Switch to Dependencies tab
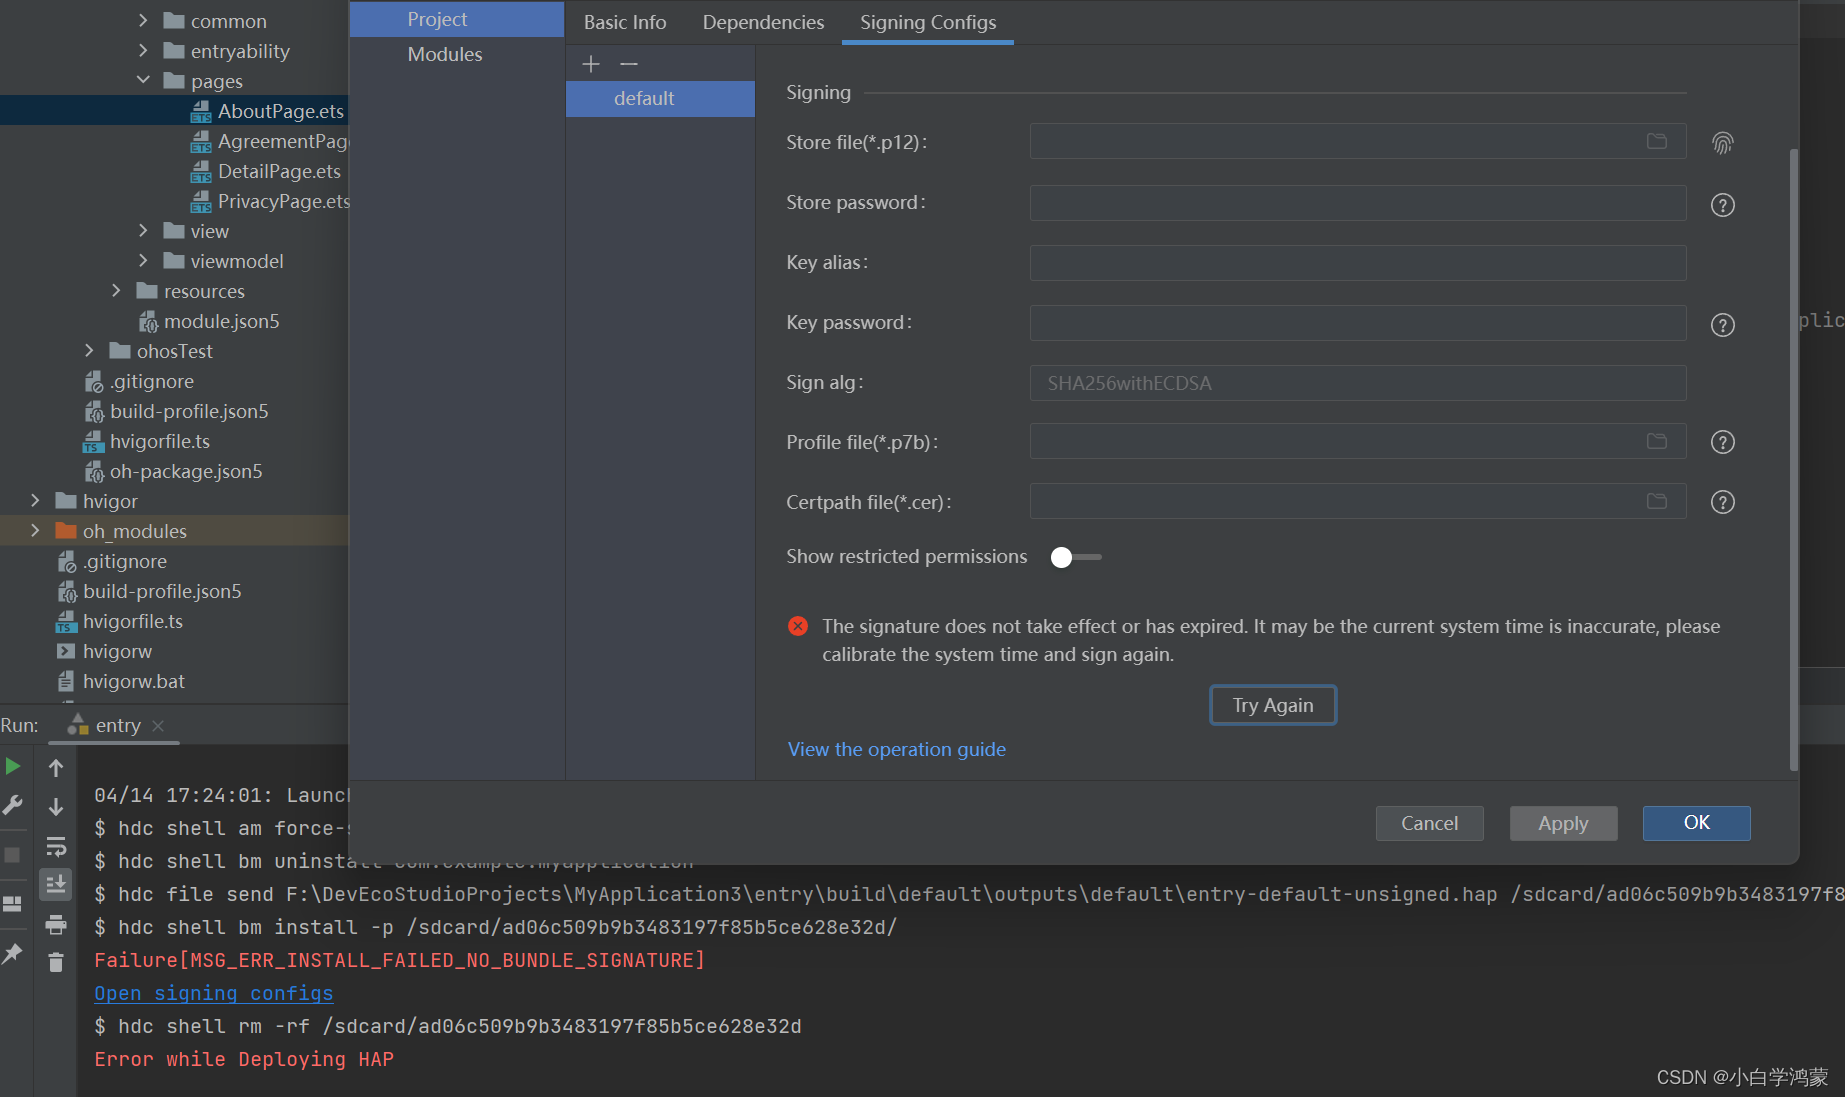This screenshot has height=1097, width=1845. 763,22
